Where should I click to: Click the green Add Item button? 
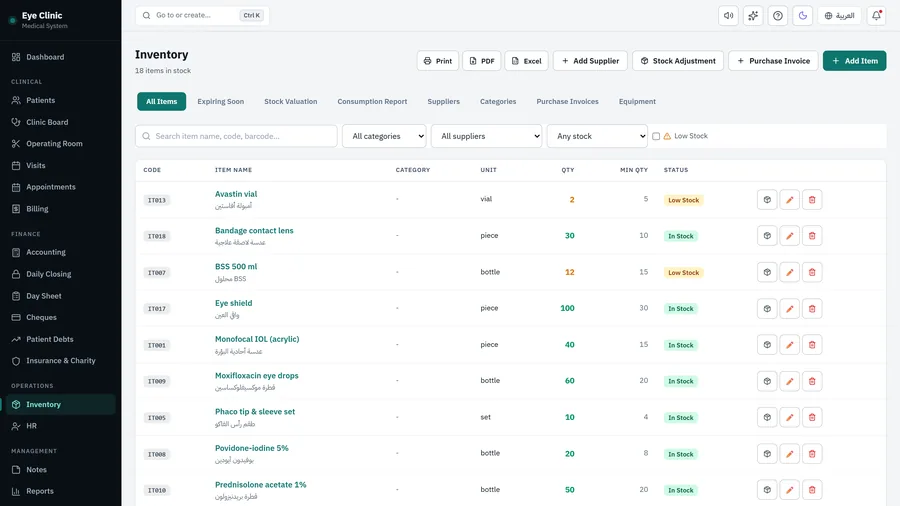click(x=854, y=61)
